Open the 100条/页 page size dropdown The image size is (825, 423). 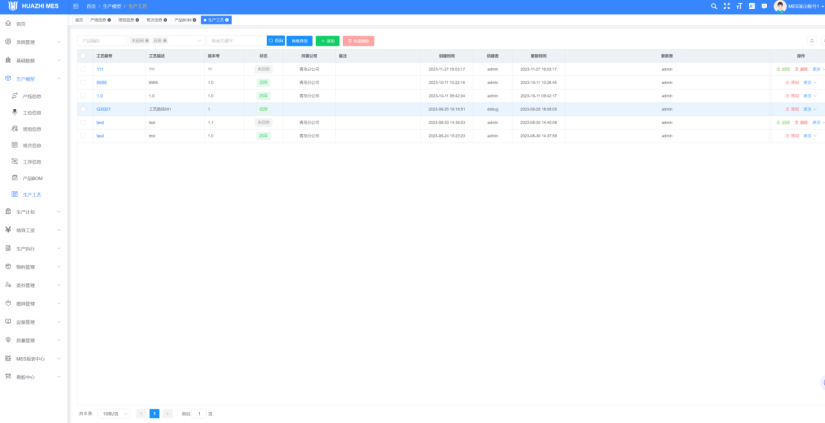(114, 413)
